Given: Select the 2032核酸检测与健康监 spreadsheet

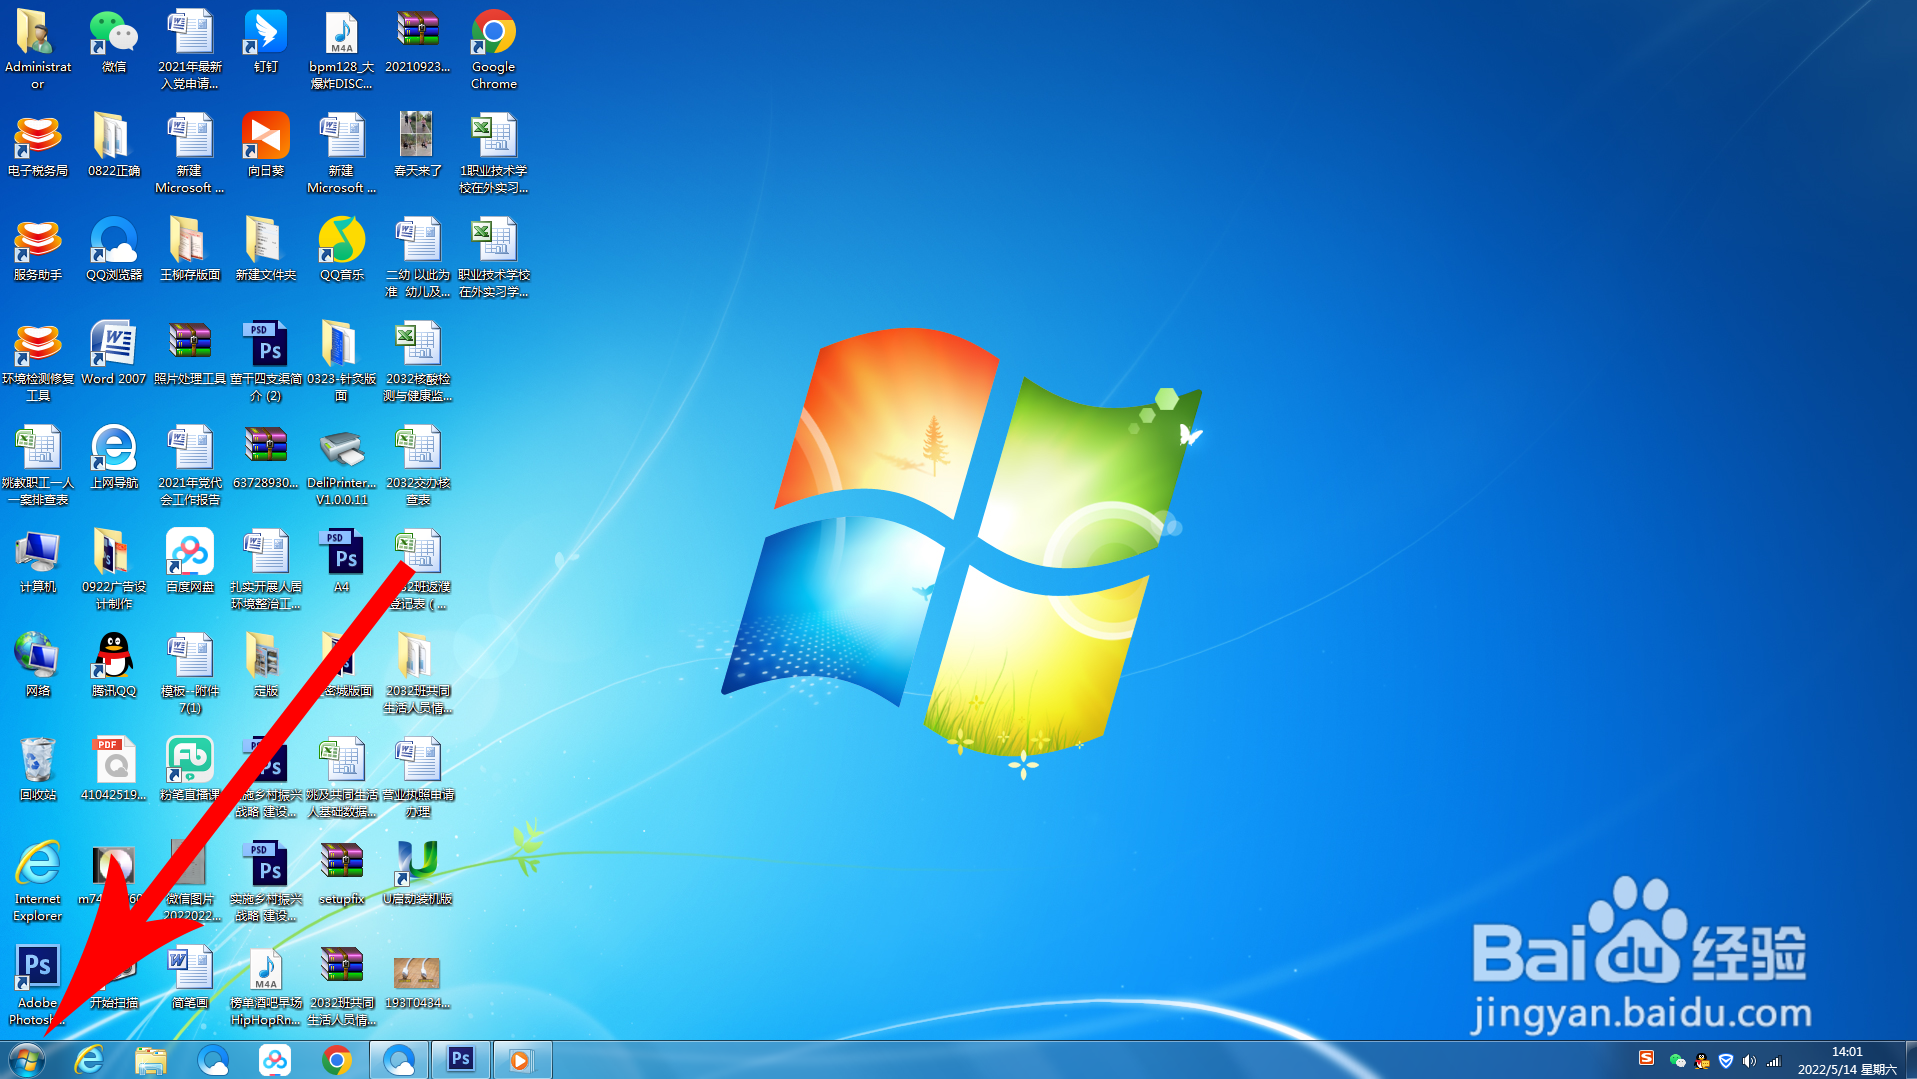Looking at the screenshot, I should pyautogui.click(x=418, y=362).
